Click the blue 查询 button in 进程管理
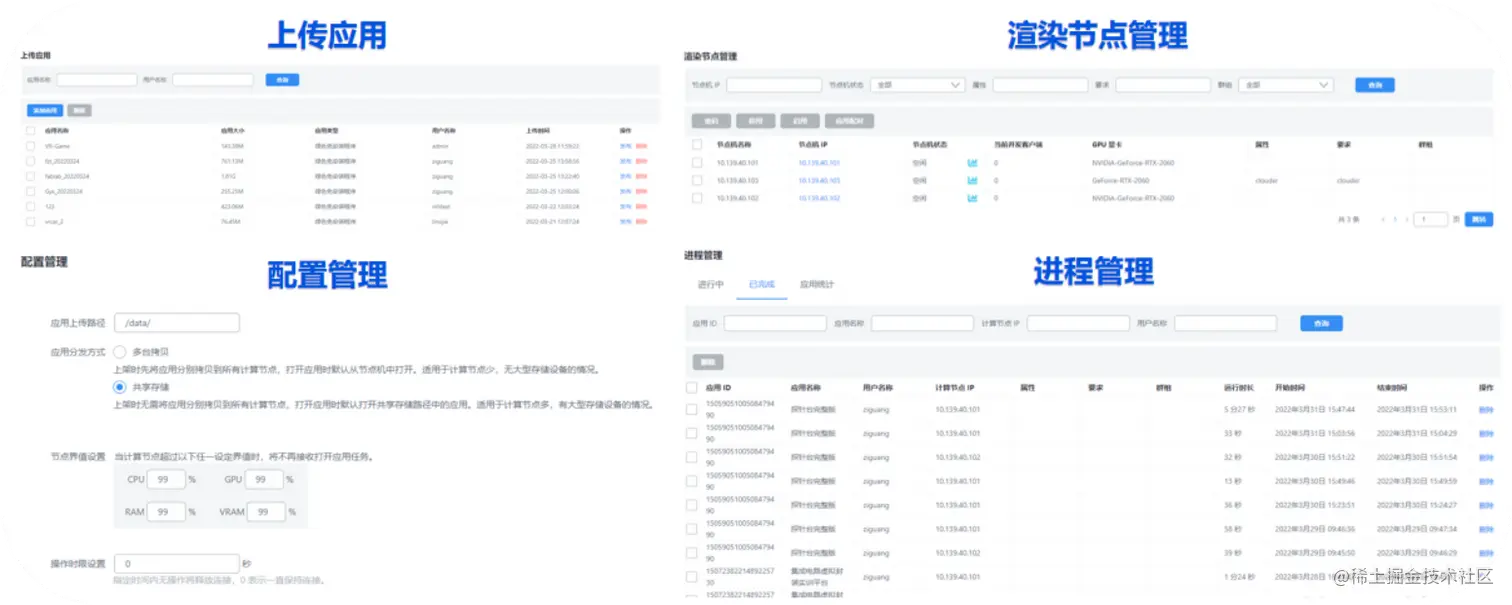Image resolution: width=1512 pixels, height=605 pixels. click(1320, 322)
